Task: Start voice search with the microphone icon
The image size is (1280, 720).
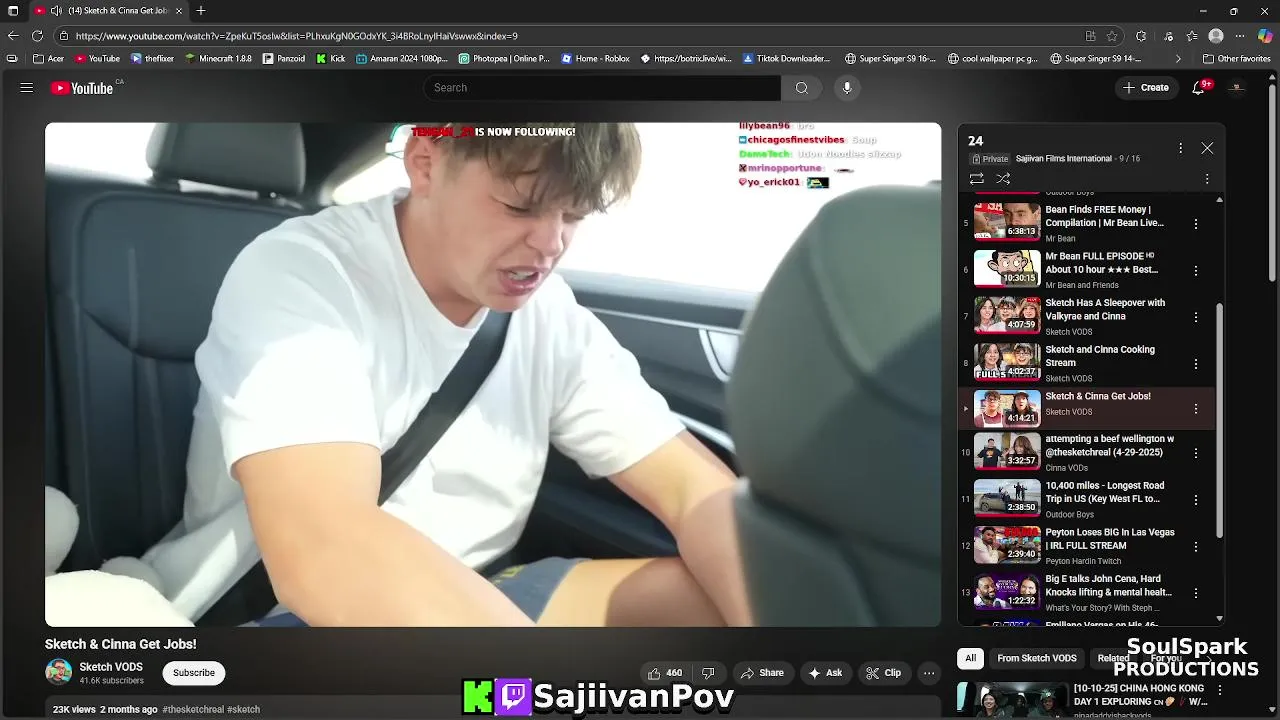Action: 847,88
